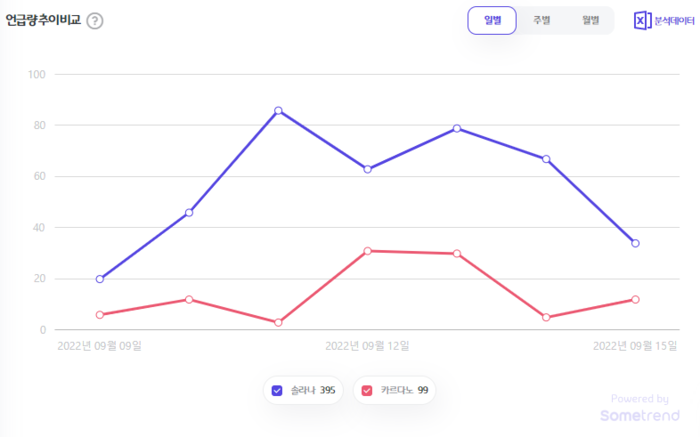Switch to the 주별 weekly tab
This screenshot has width=700, height=437.
(541, 20)
